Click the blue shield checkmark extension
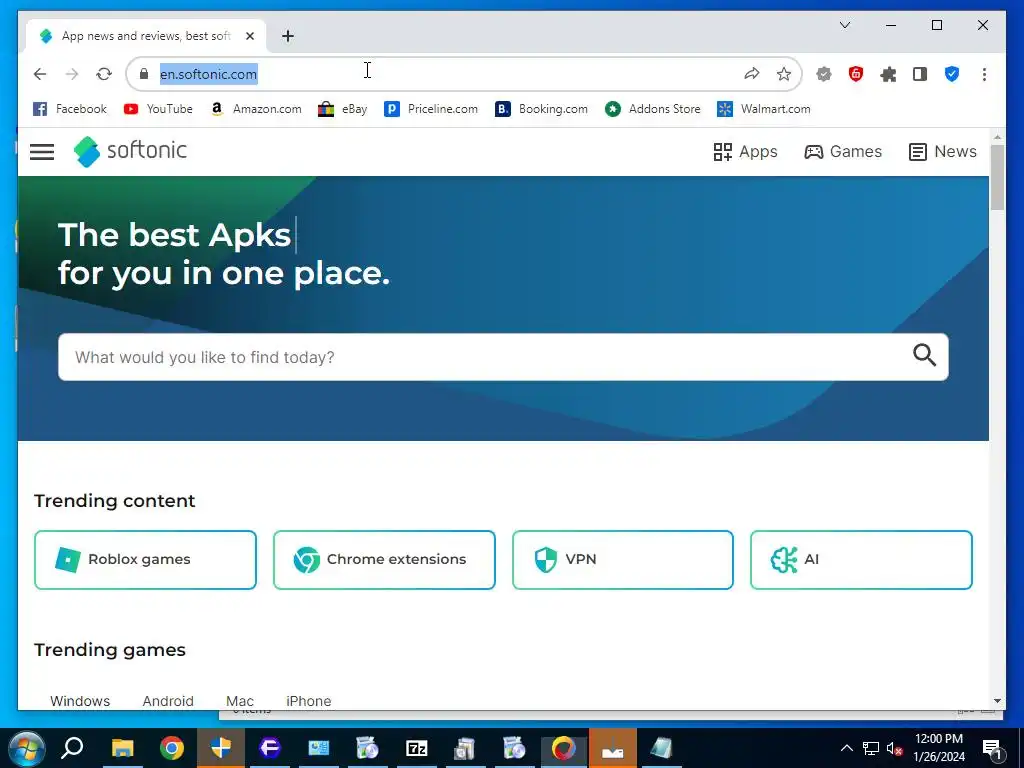This screenshot has height=768, width=1024. pyautogui.click(x=952, y=74)
